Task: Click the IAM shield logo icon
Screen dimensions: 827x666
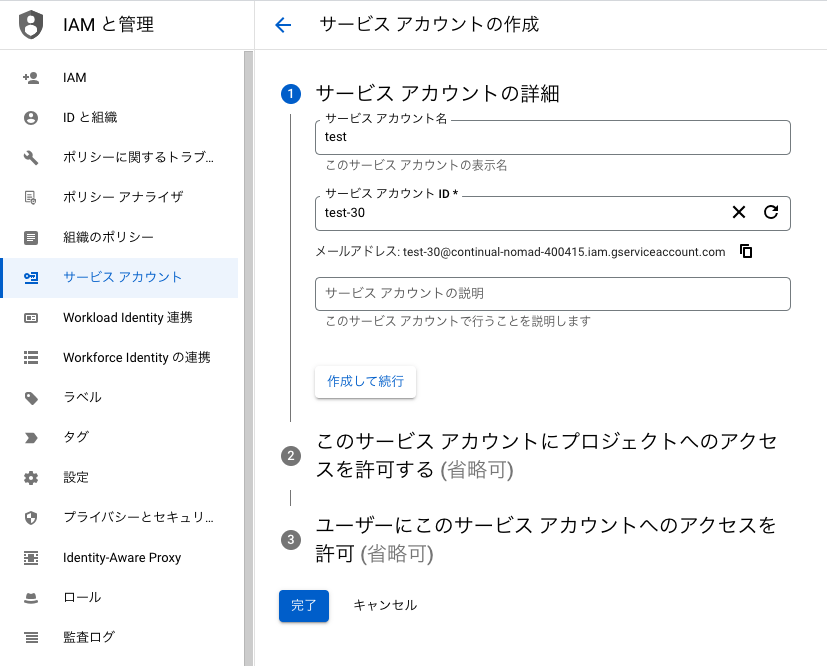Action: click(x=31, y=24)
